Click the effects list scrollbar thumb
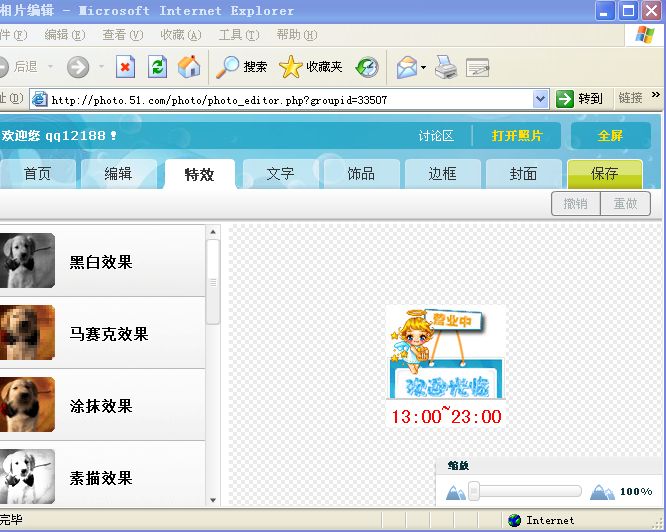 (213, 282)
